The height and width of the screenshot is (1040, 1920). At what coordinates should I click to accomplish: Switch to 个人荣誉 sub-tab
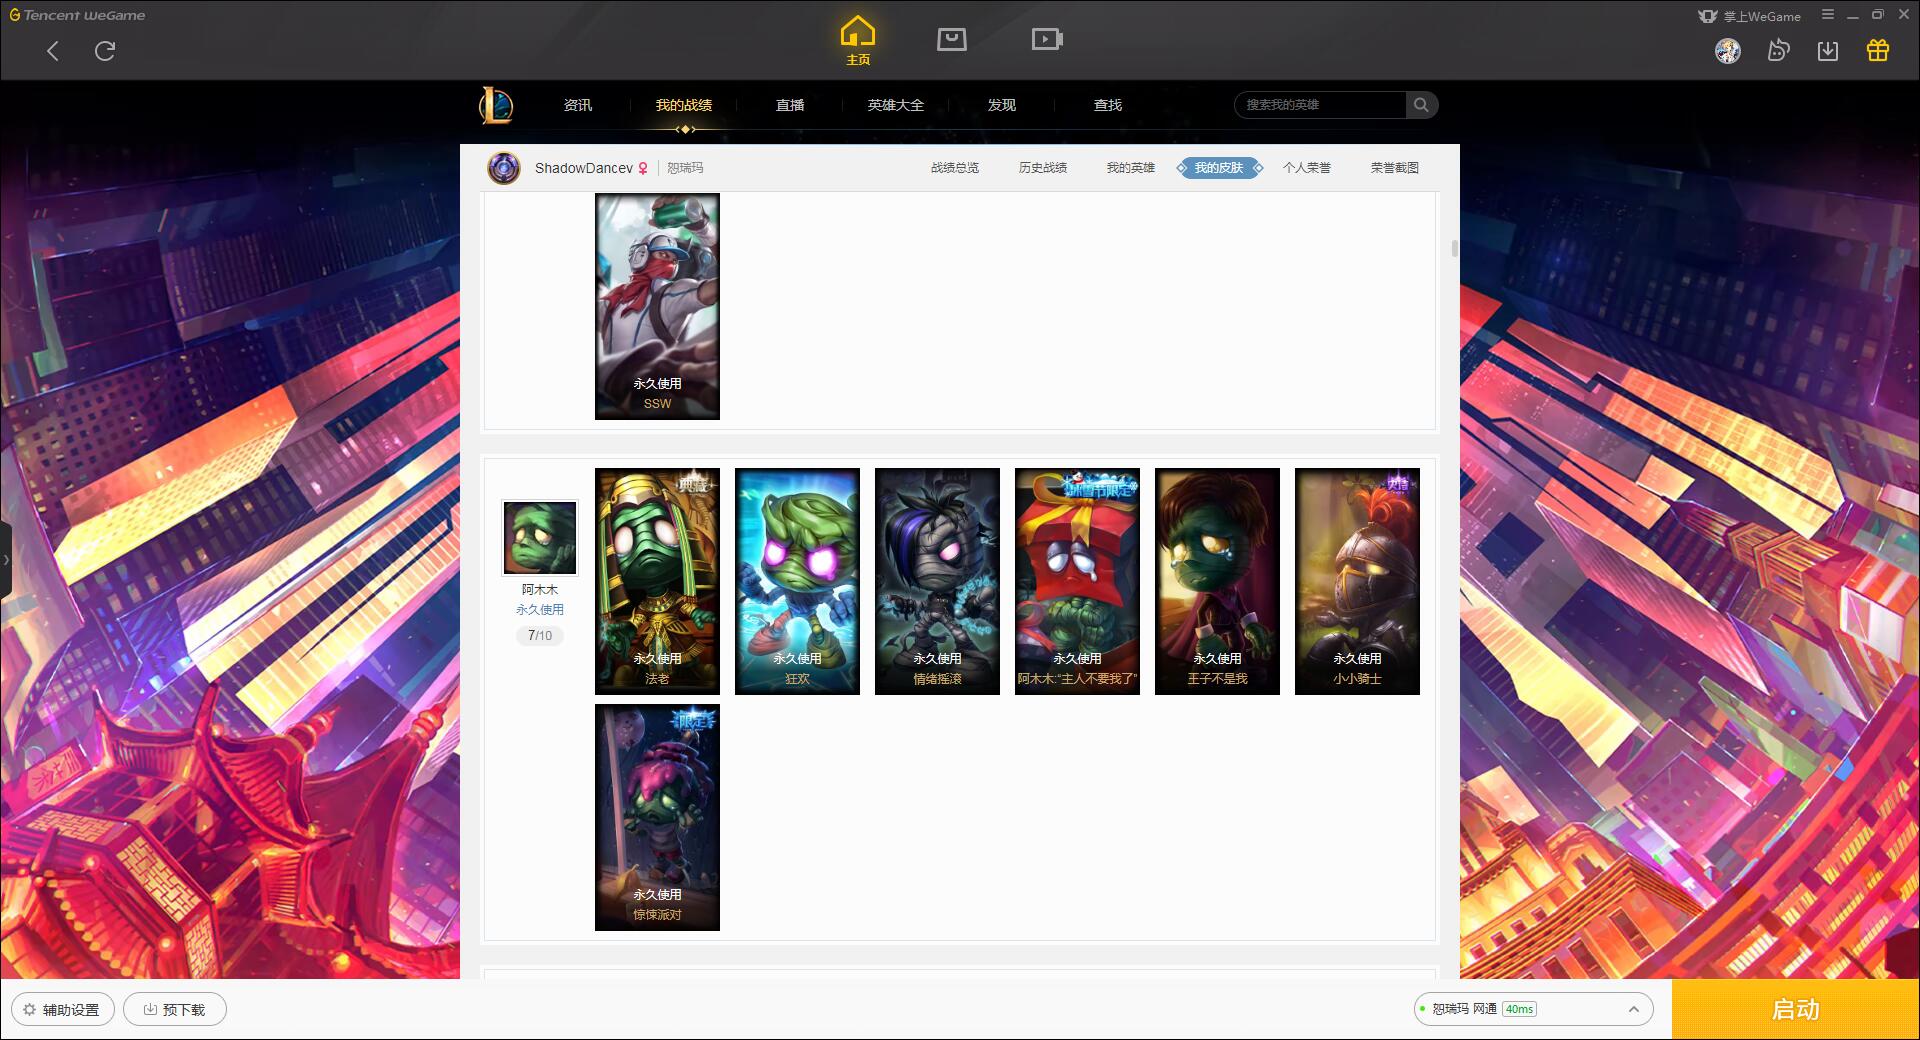(x=1307, y=168)
